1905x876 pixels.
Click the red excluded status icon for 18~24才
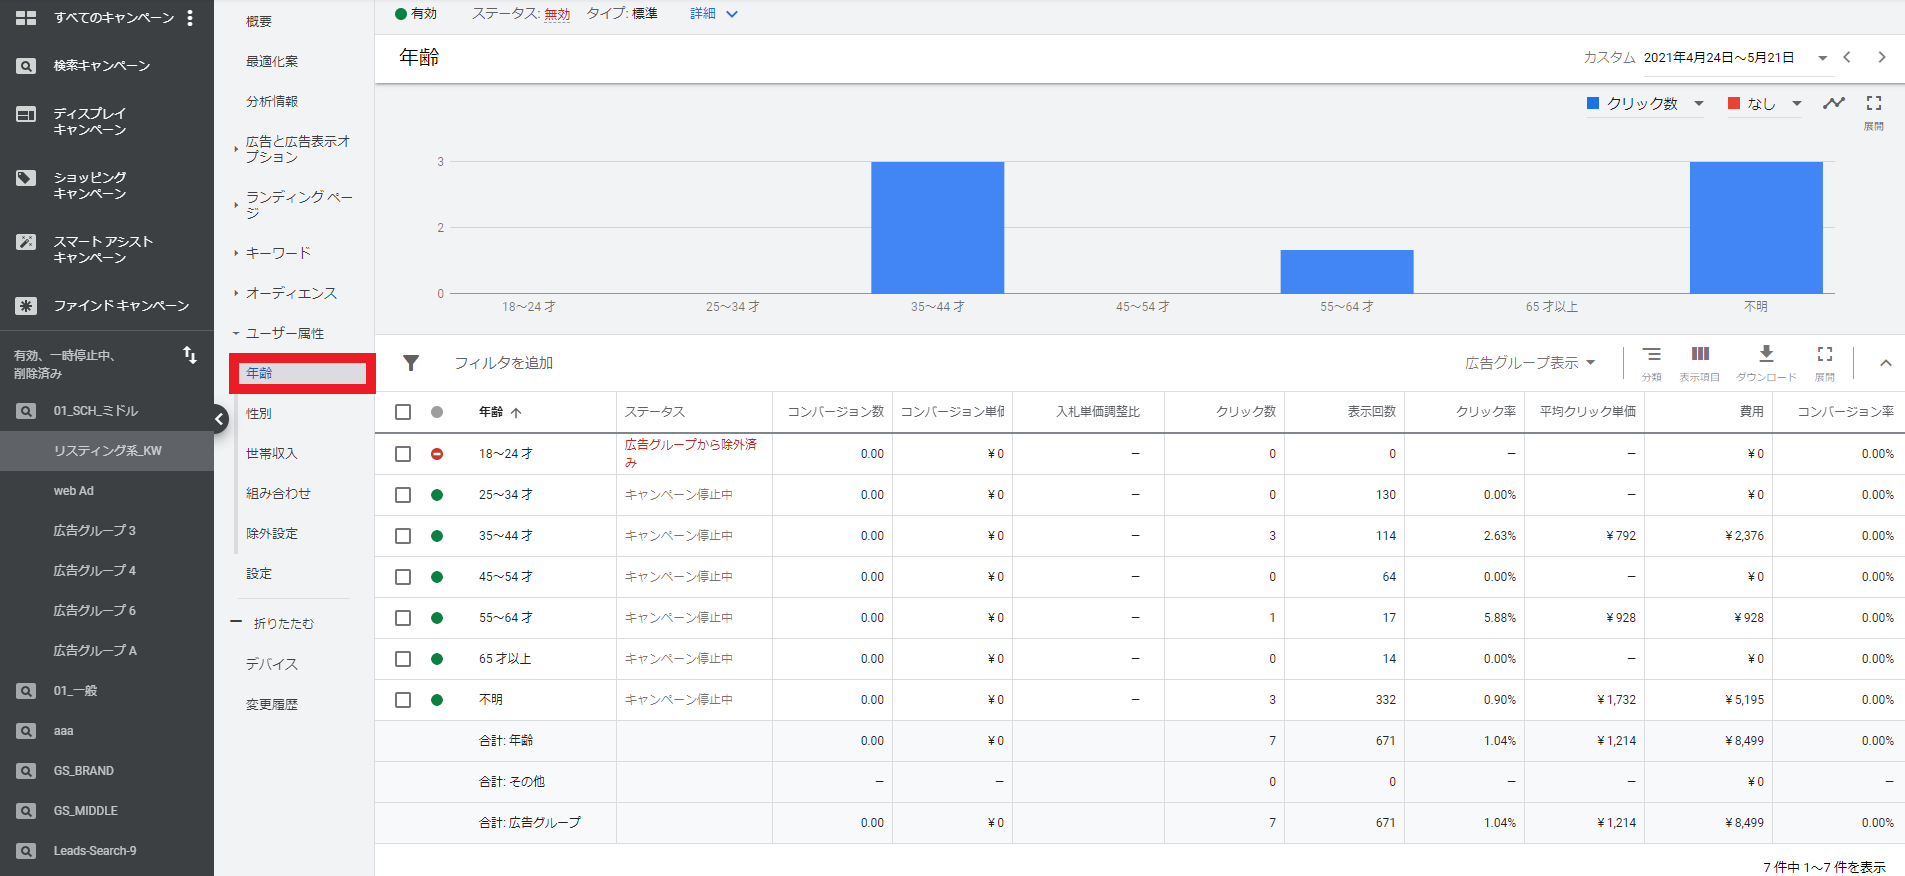pyautogui.click(x=437, y=454)
